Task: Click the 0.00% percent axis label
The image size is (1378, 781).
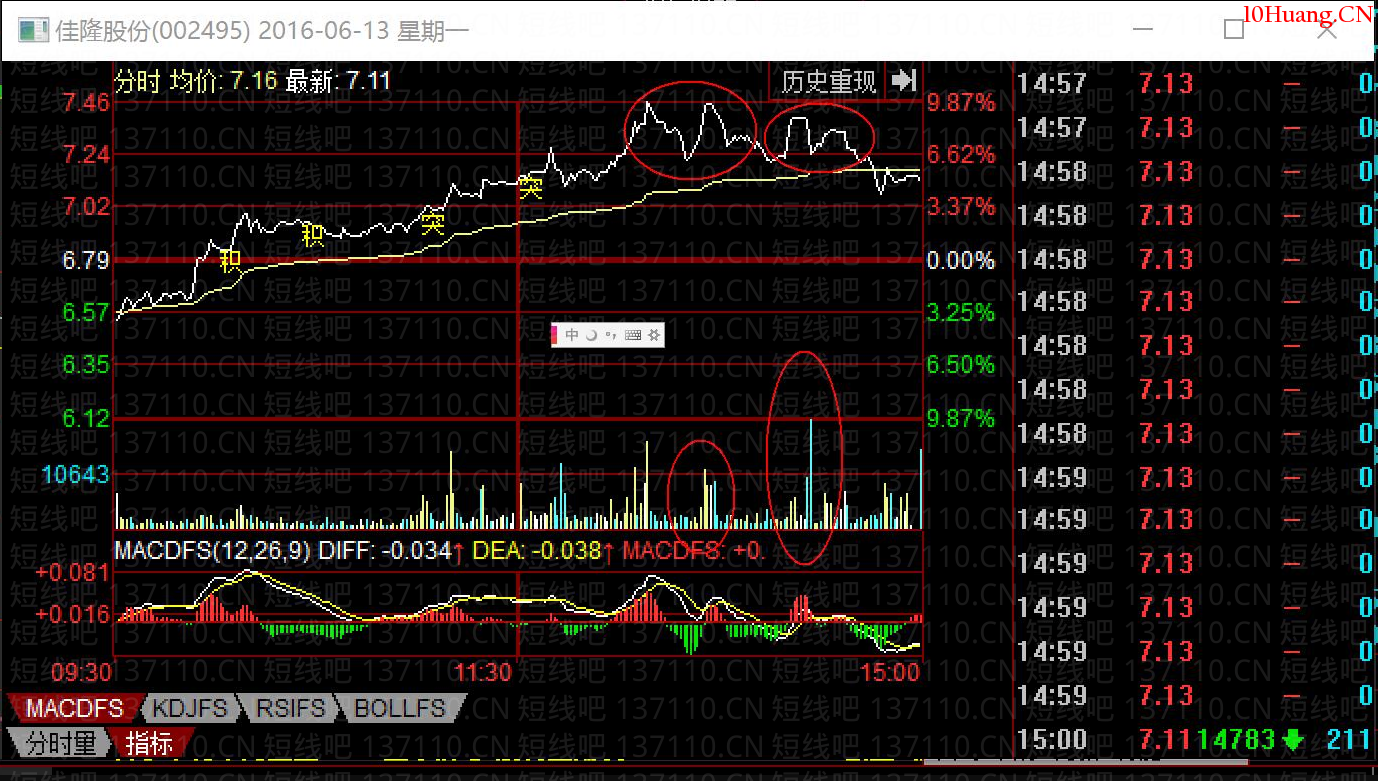Action: coord(961,261)
